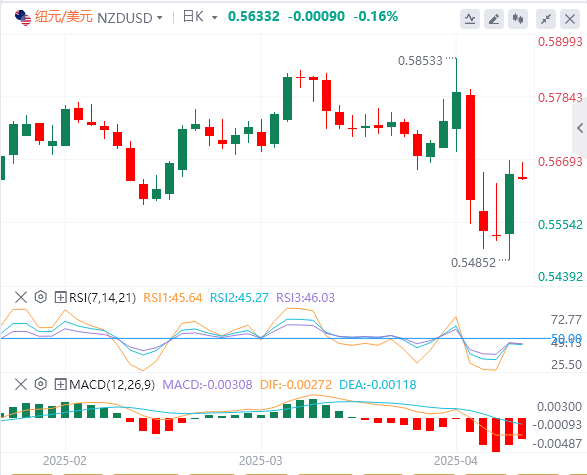Viewport: 587px width, 475px height.
Task: Click the RSI1:45.64 value
Action: pos(173,298)
